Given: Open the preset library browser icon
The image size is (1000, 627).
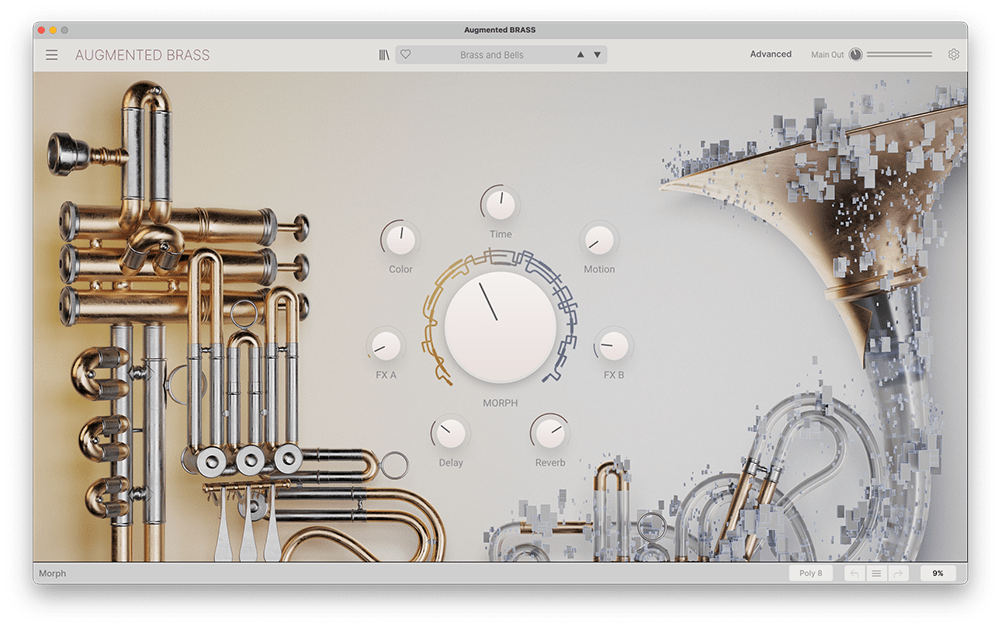Looking at the screenshot, I should click(384, 55).
